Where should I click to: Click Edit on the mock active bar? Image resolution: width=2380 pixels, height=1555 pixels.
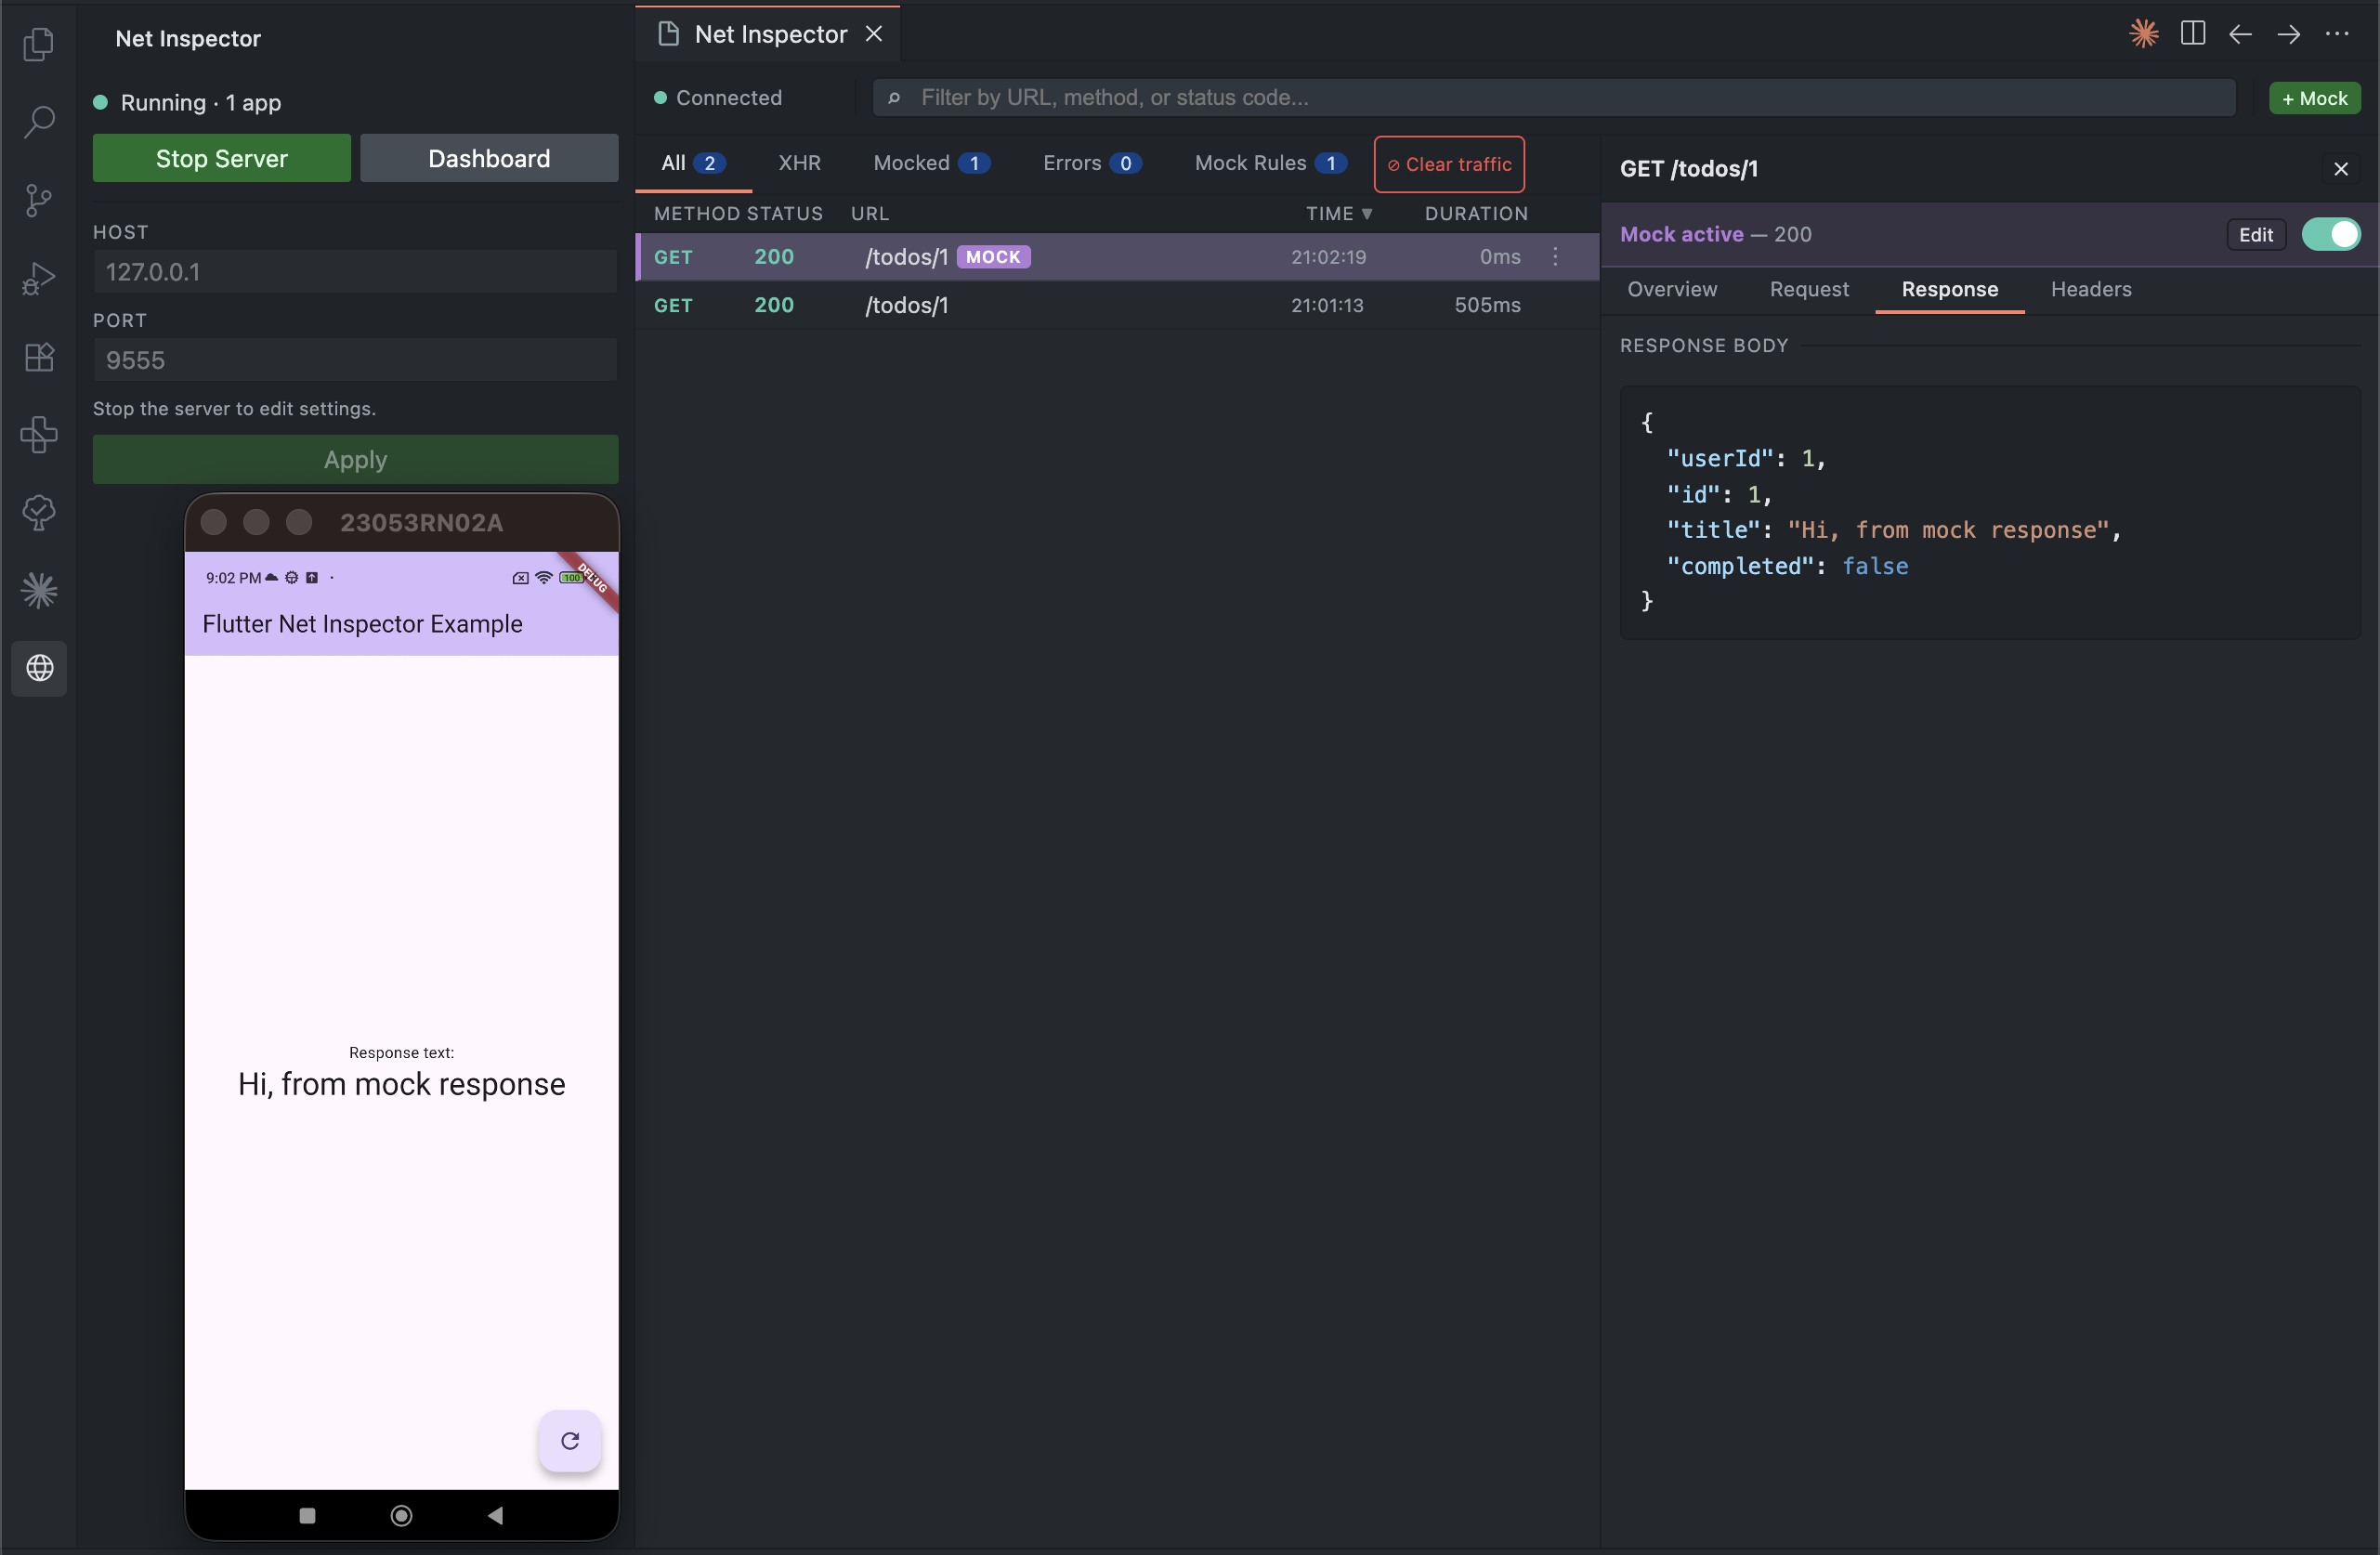click(2255, 234)
